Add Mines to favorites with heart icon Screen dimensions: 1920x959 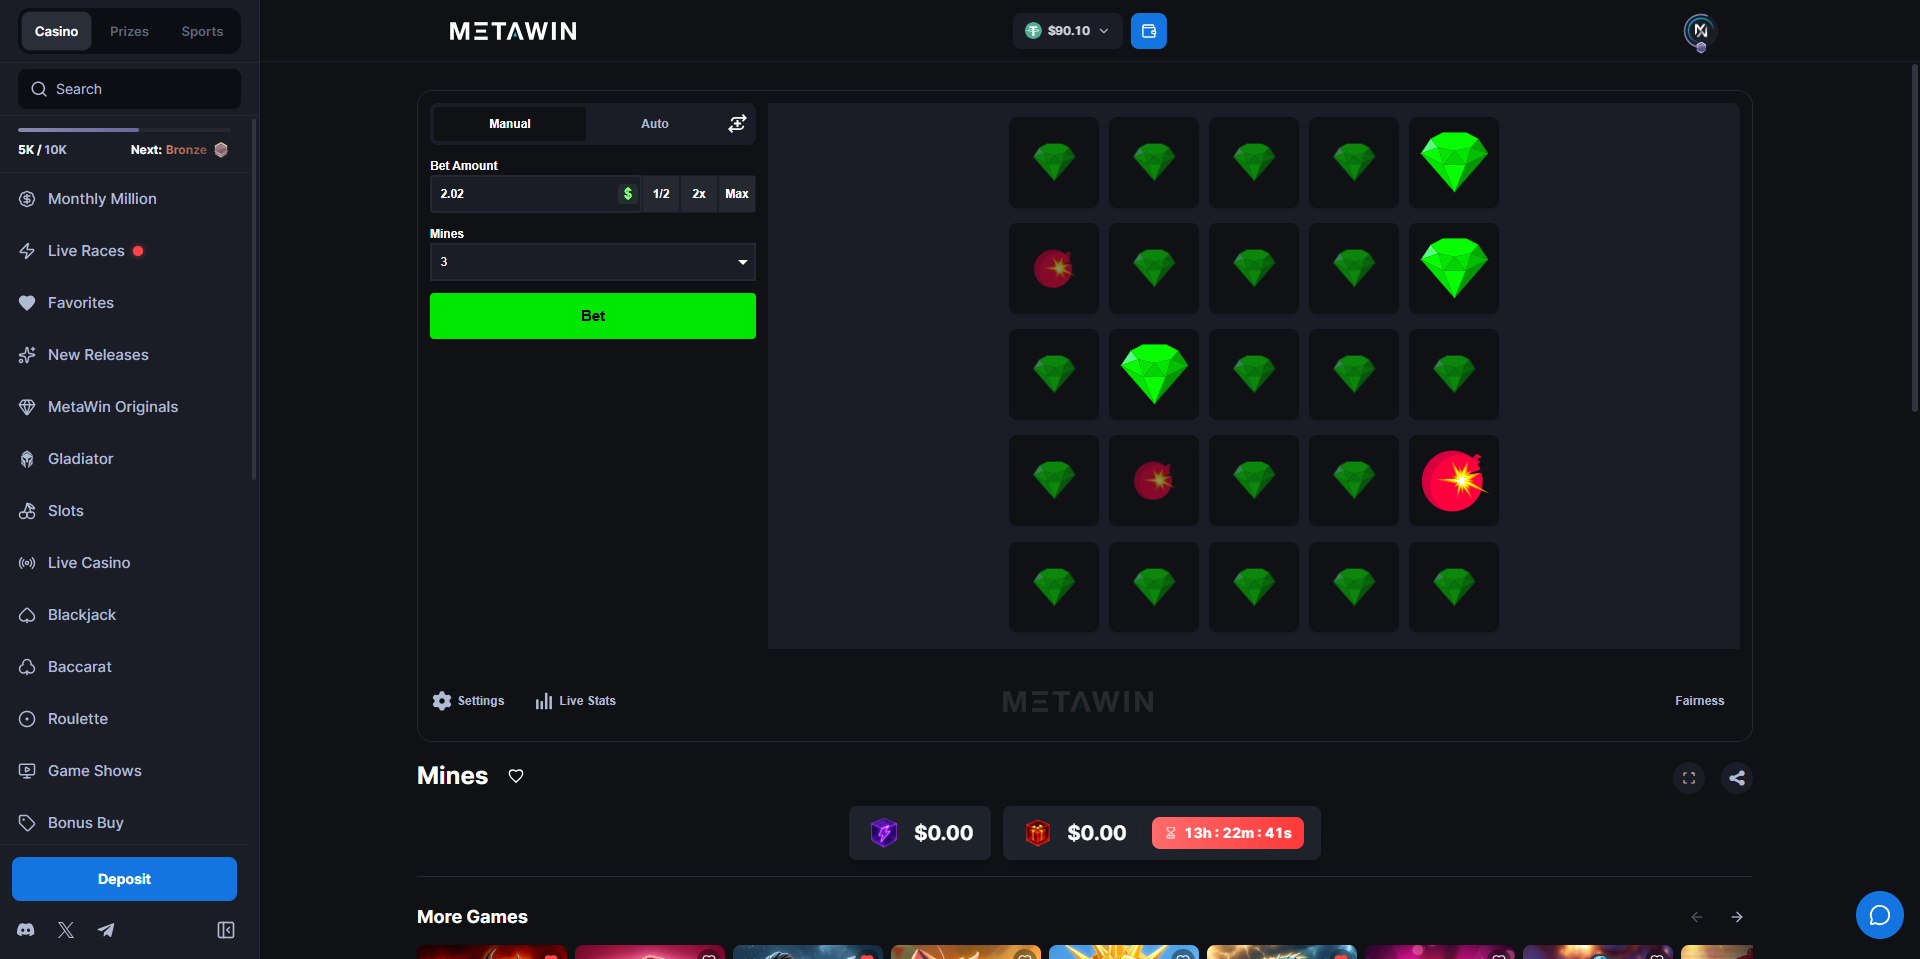coord(516,776)
